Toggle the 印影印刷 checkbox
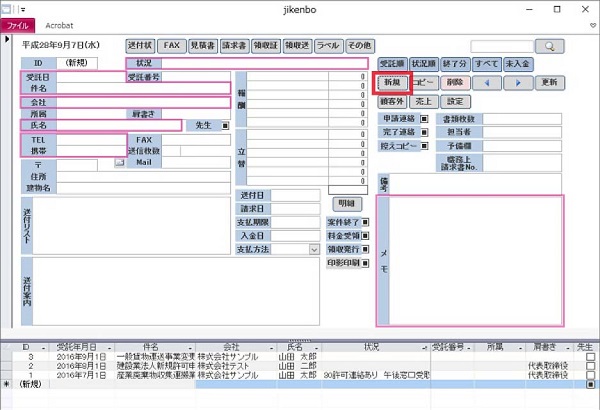 pyautogui.click(x=365, y=263)
